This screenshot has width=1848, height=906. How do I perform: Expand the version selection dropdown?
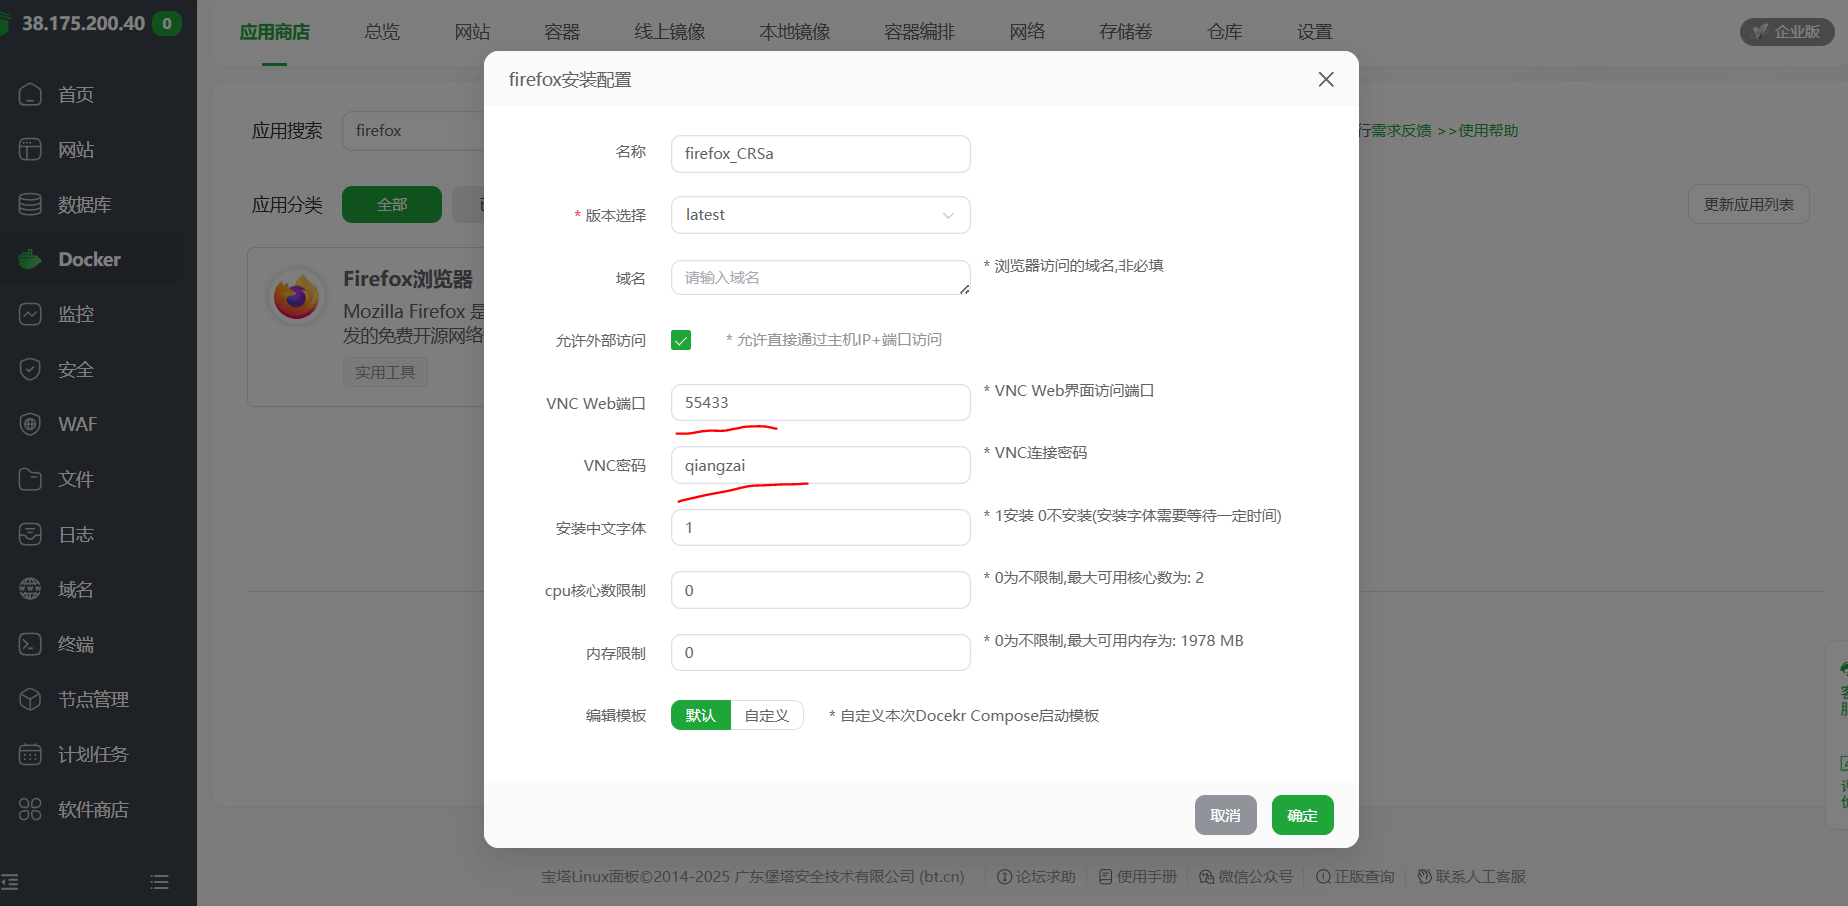point(820,215)
